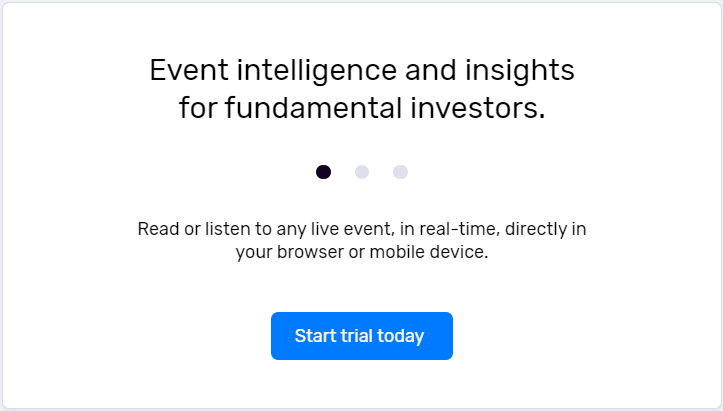Click the heading line 'for fundamental investors.'
The image size is (723, 411).
point(362,108)
